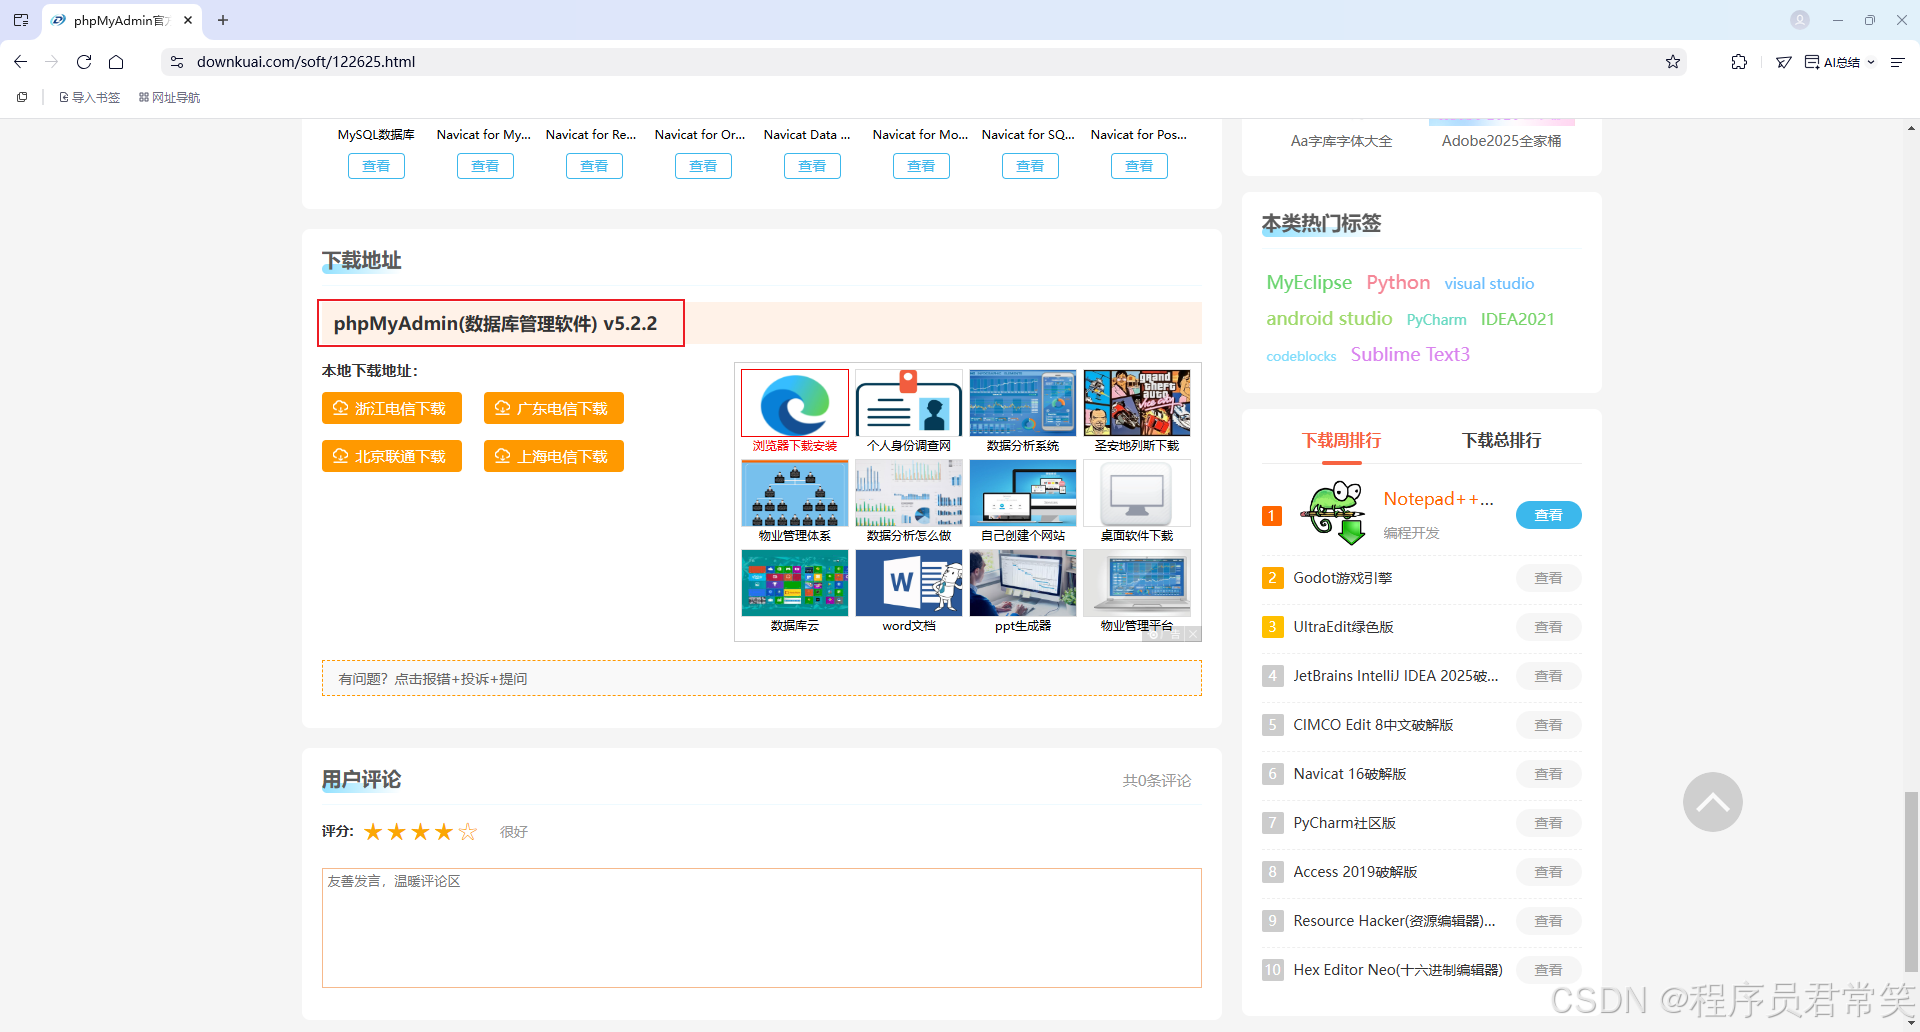Switch to the 下载总排行 tab

tap(1501, 440)
